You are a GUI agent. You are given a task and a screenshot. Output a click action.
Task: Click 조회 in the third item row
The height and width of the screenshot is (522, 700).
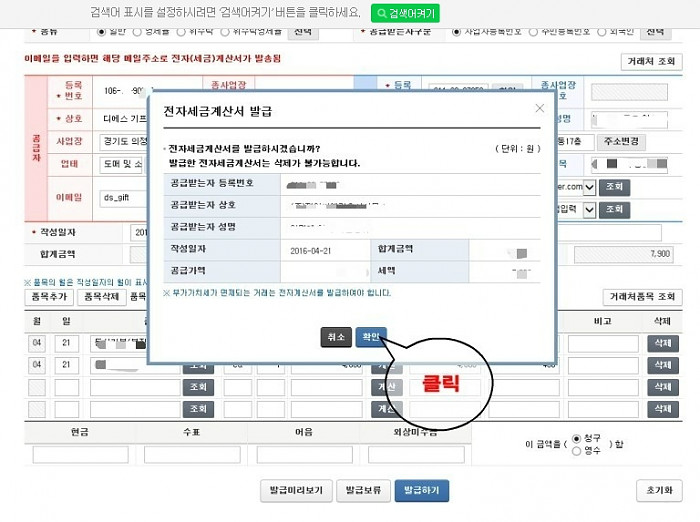click(x=198, y=387)
